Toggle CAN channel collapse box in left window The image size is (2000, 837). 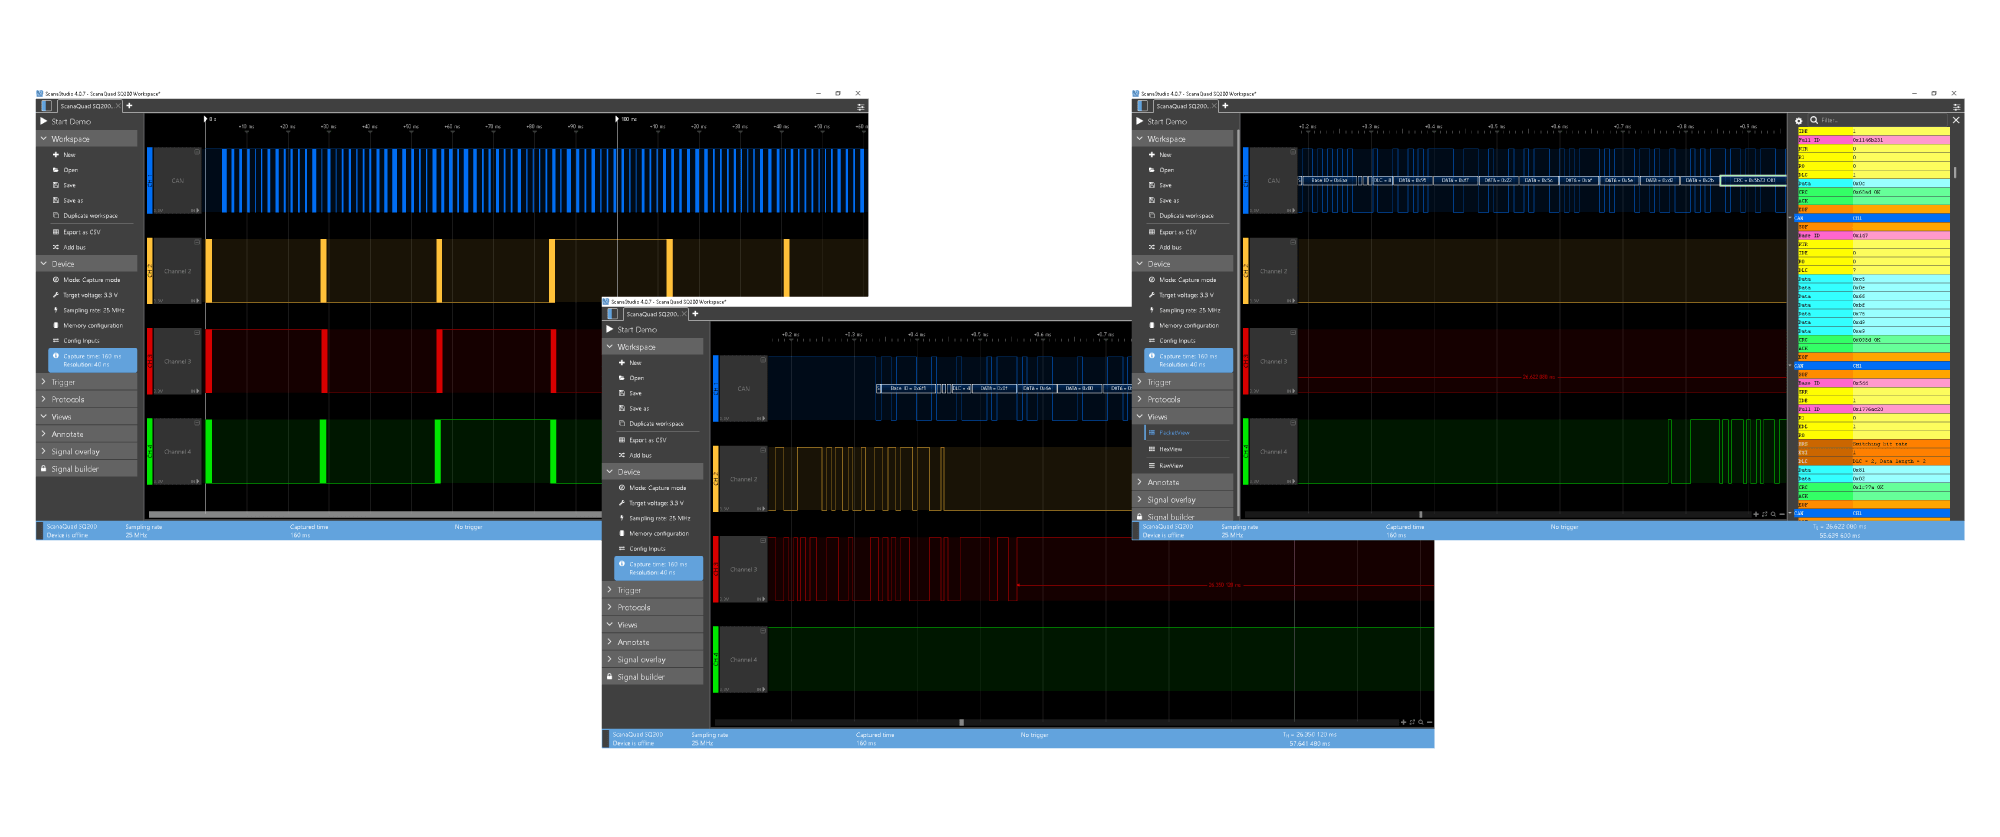coord(197,152)
